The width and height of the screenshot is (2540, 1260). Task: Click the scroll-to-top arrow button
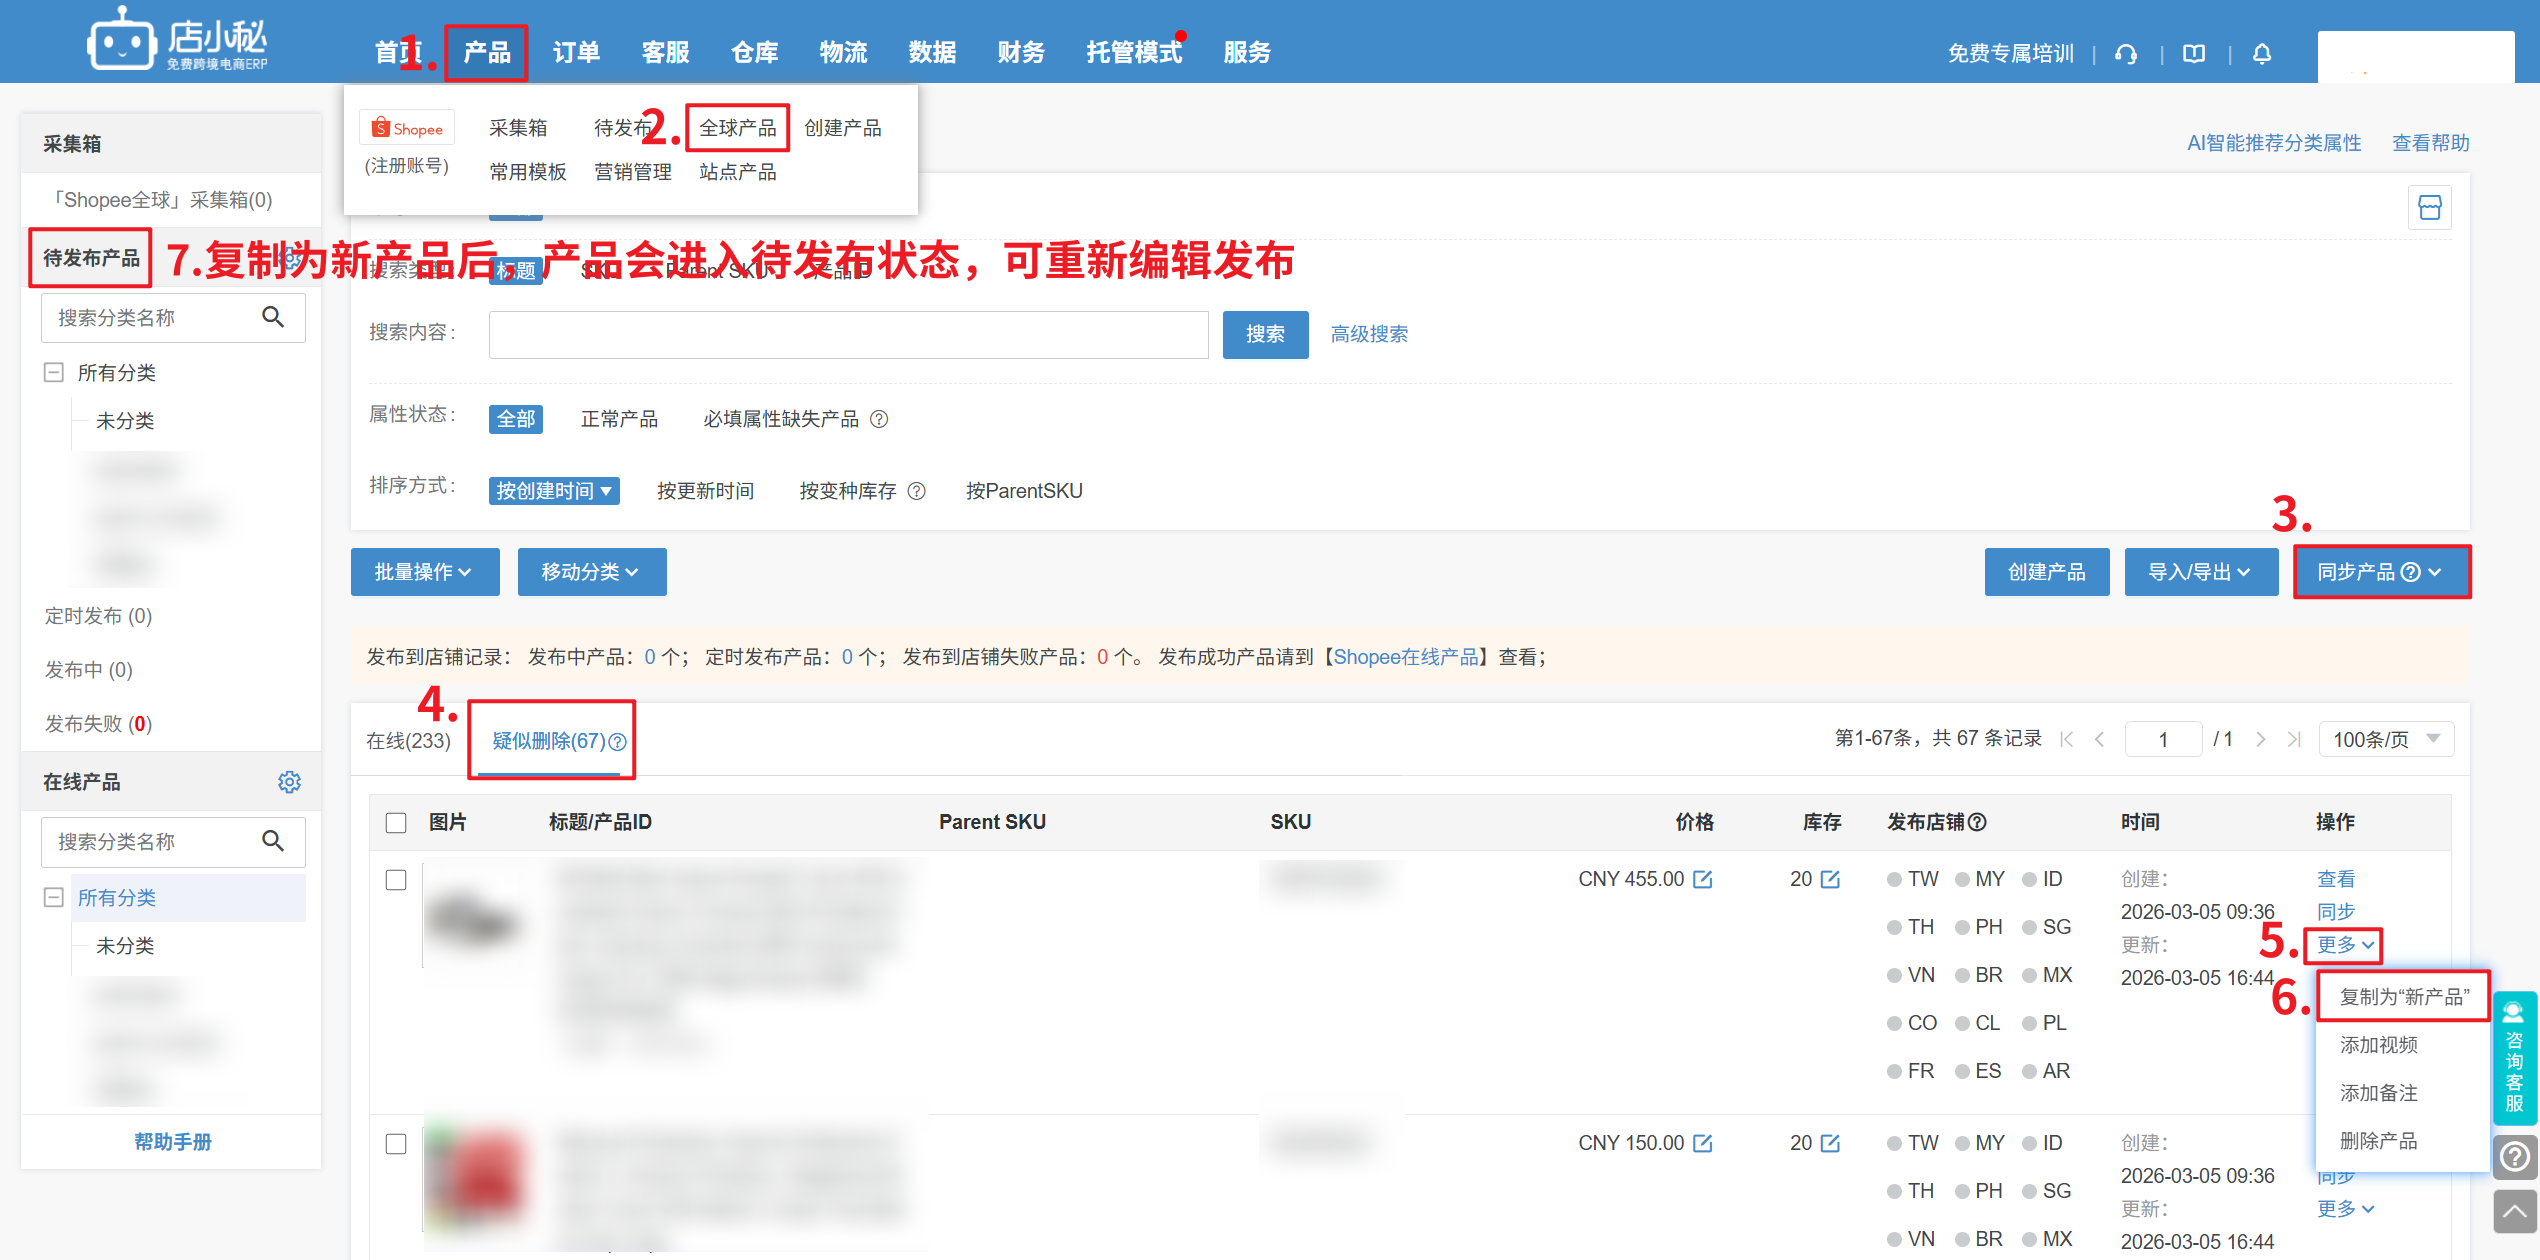(x=2514, y=1212)
